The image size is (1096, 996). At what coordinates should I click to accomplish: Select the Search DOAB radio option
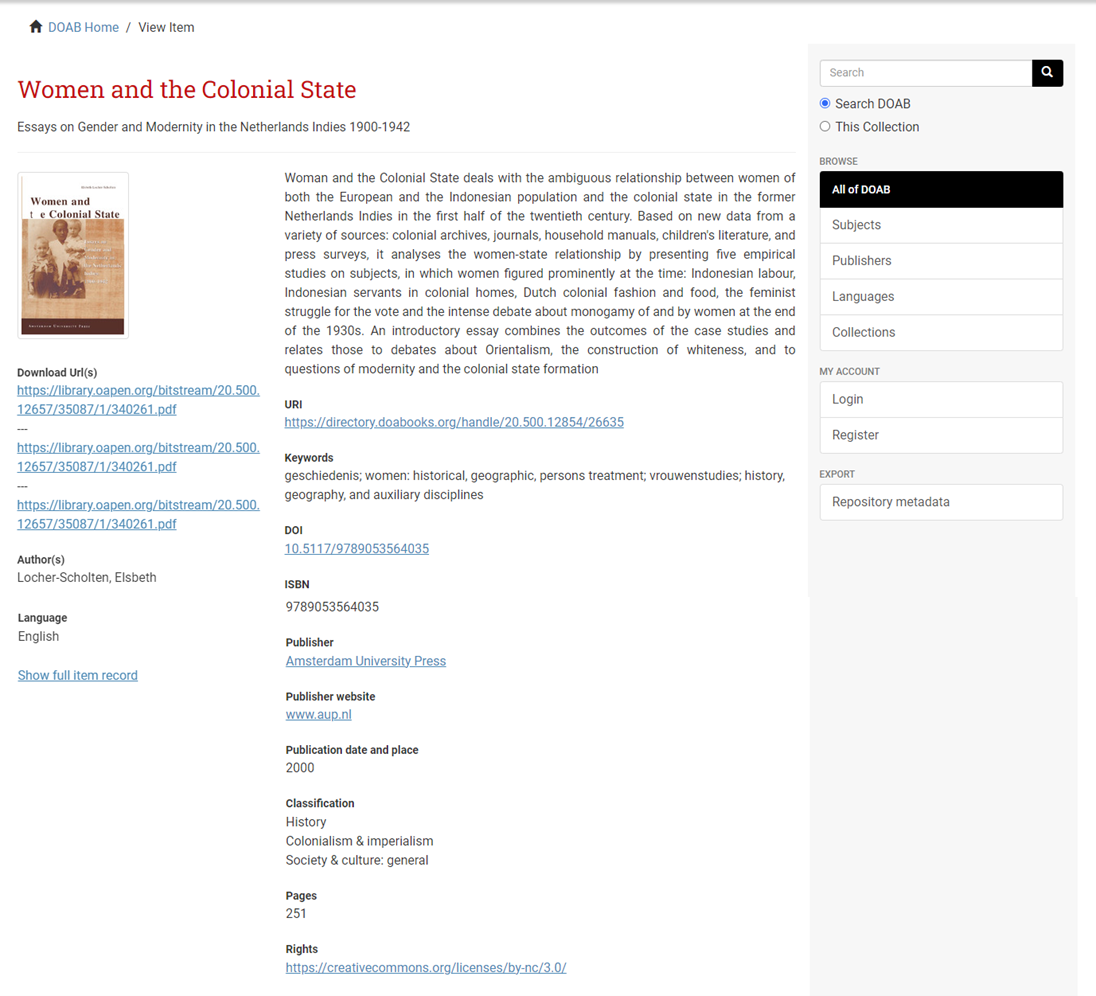(825, 104)
